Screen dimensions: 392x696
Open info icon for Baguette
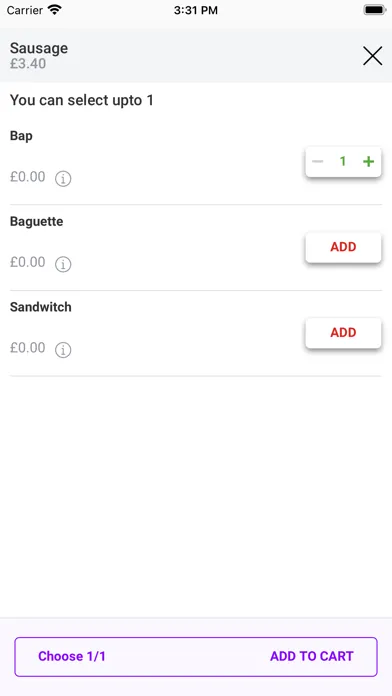pos(63,265)
